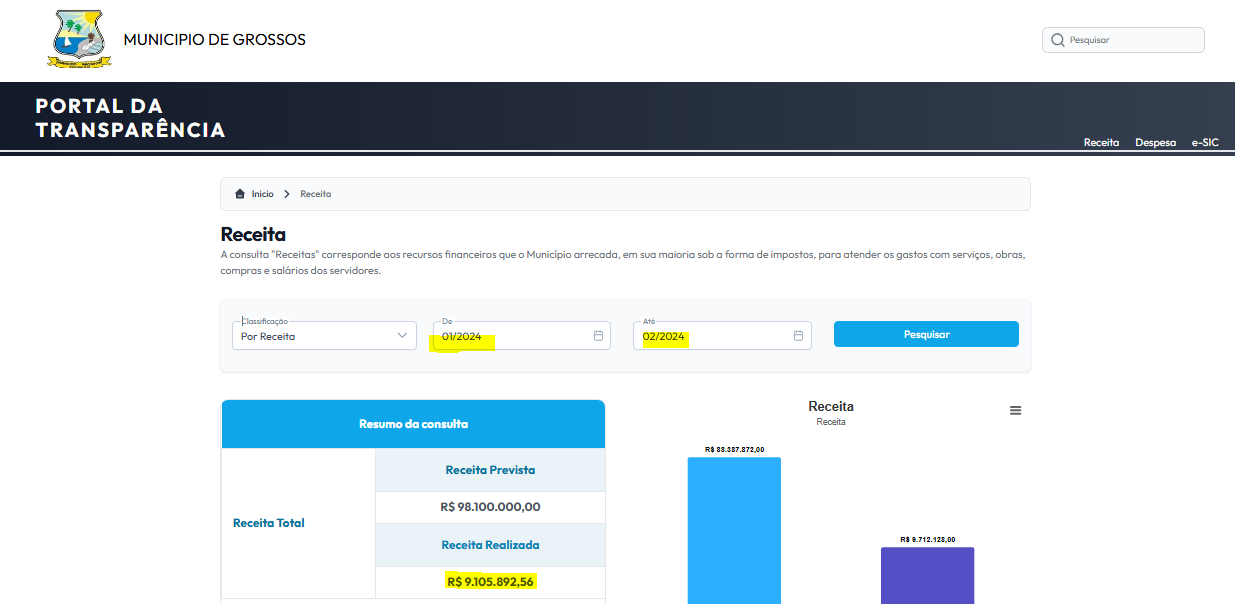The height and width of the screenshot is (604, 1235).
Task: Open the e-SIC menu item
Action: point(1205,143)
